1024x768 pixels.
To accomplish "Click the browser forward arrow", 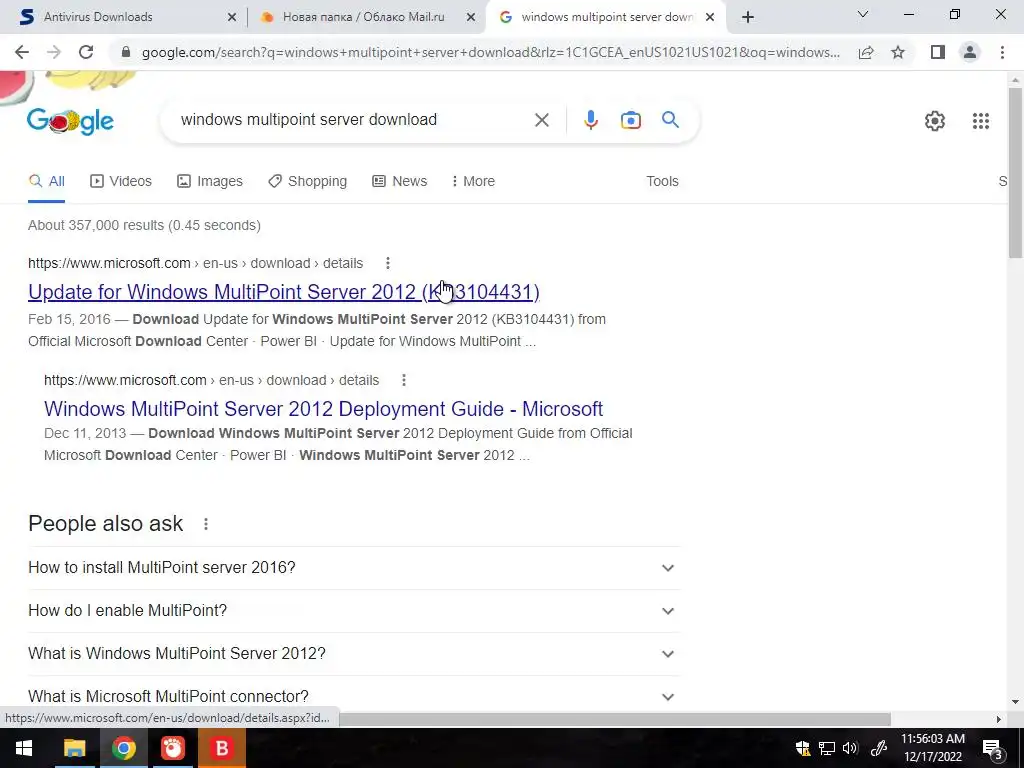I will coord(54,52).
